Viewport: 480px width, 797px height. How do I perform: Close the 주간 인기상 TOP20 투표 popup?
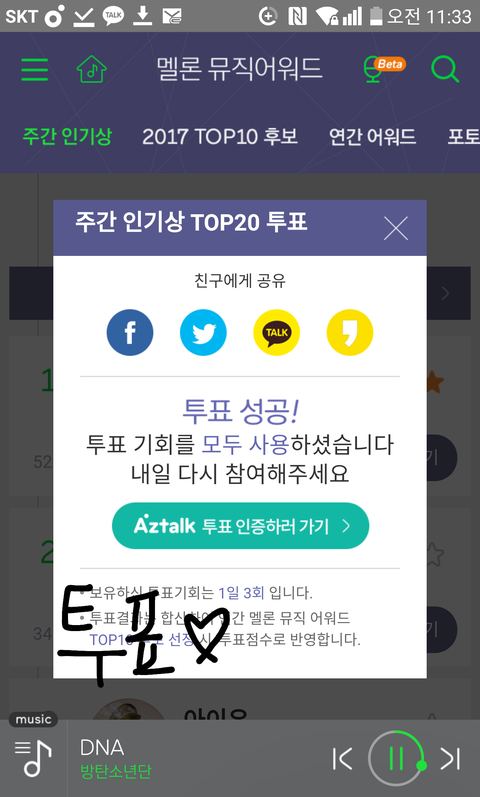pos(396,228)
